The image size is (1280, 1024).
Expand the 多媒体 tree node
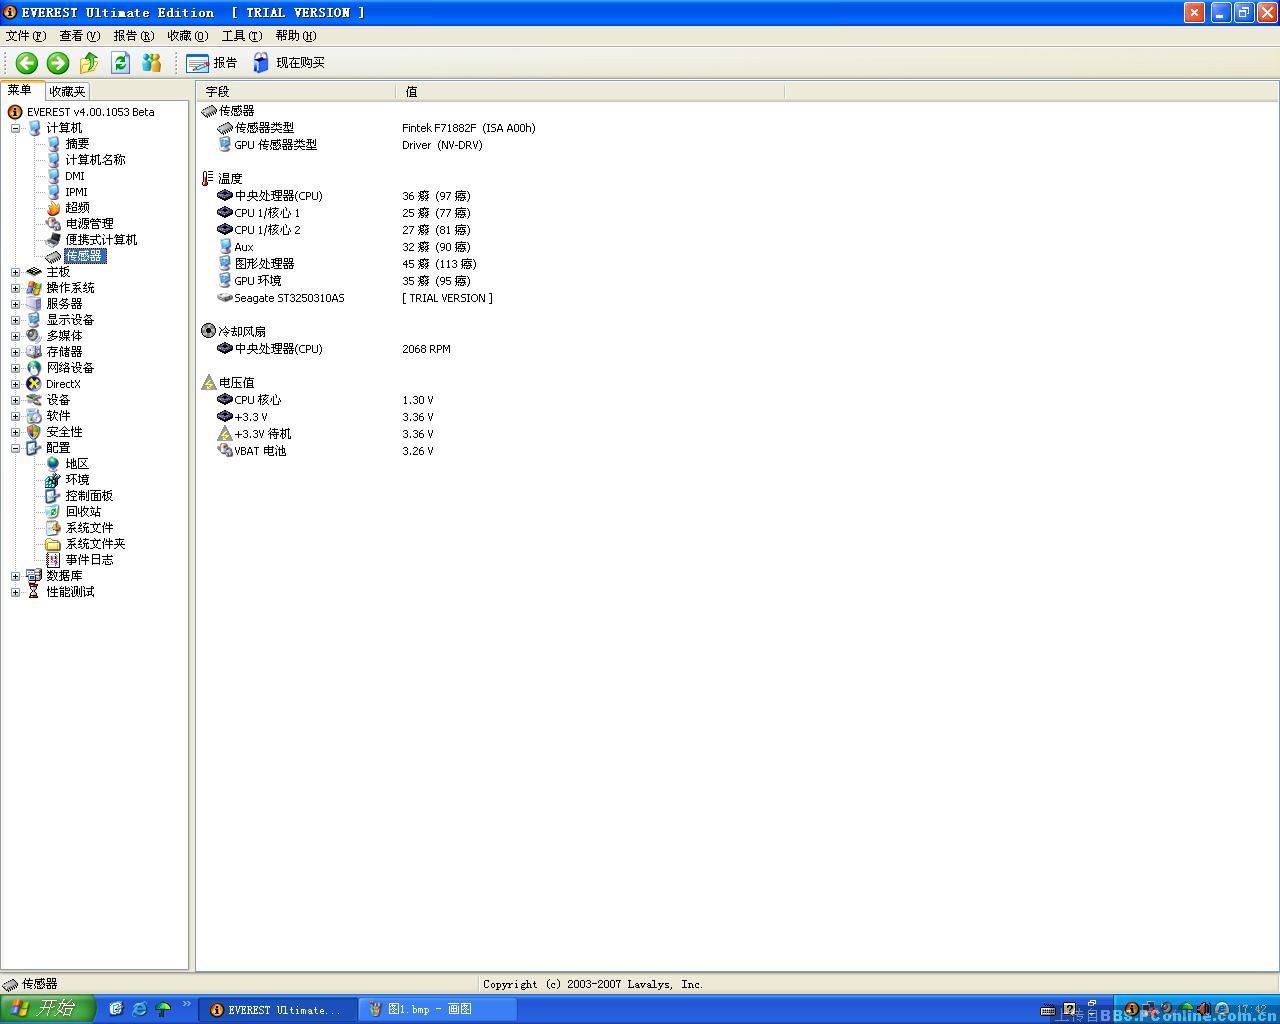tap(15, 336)
